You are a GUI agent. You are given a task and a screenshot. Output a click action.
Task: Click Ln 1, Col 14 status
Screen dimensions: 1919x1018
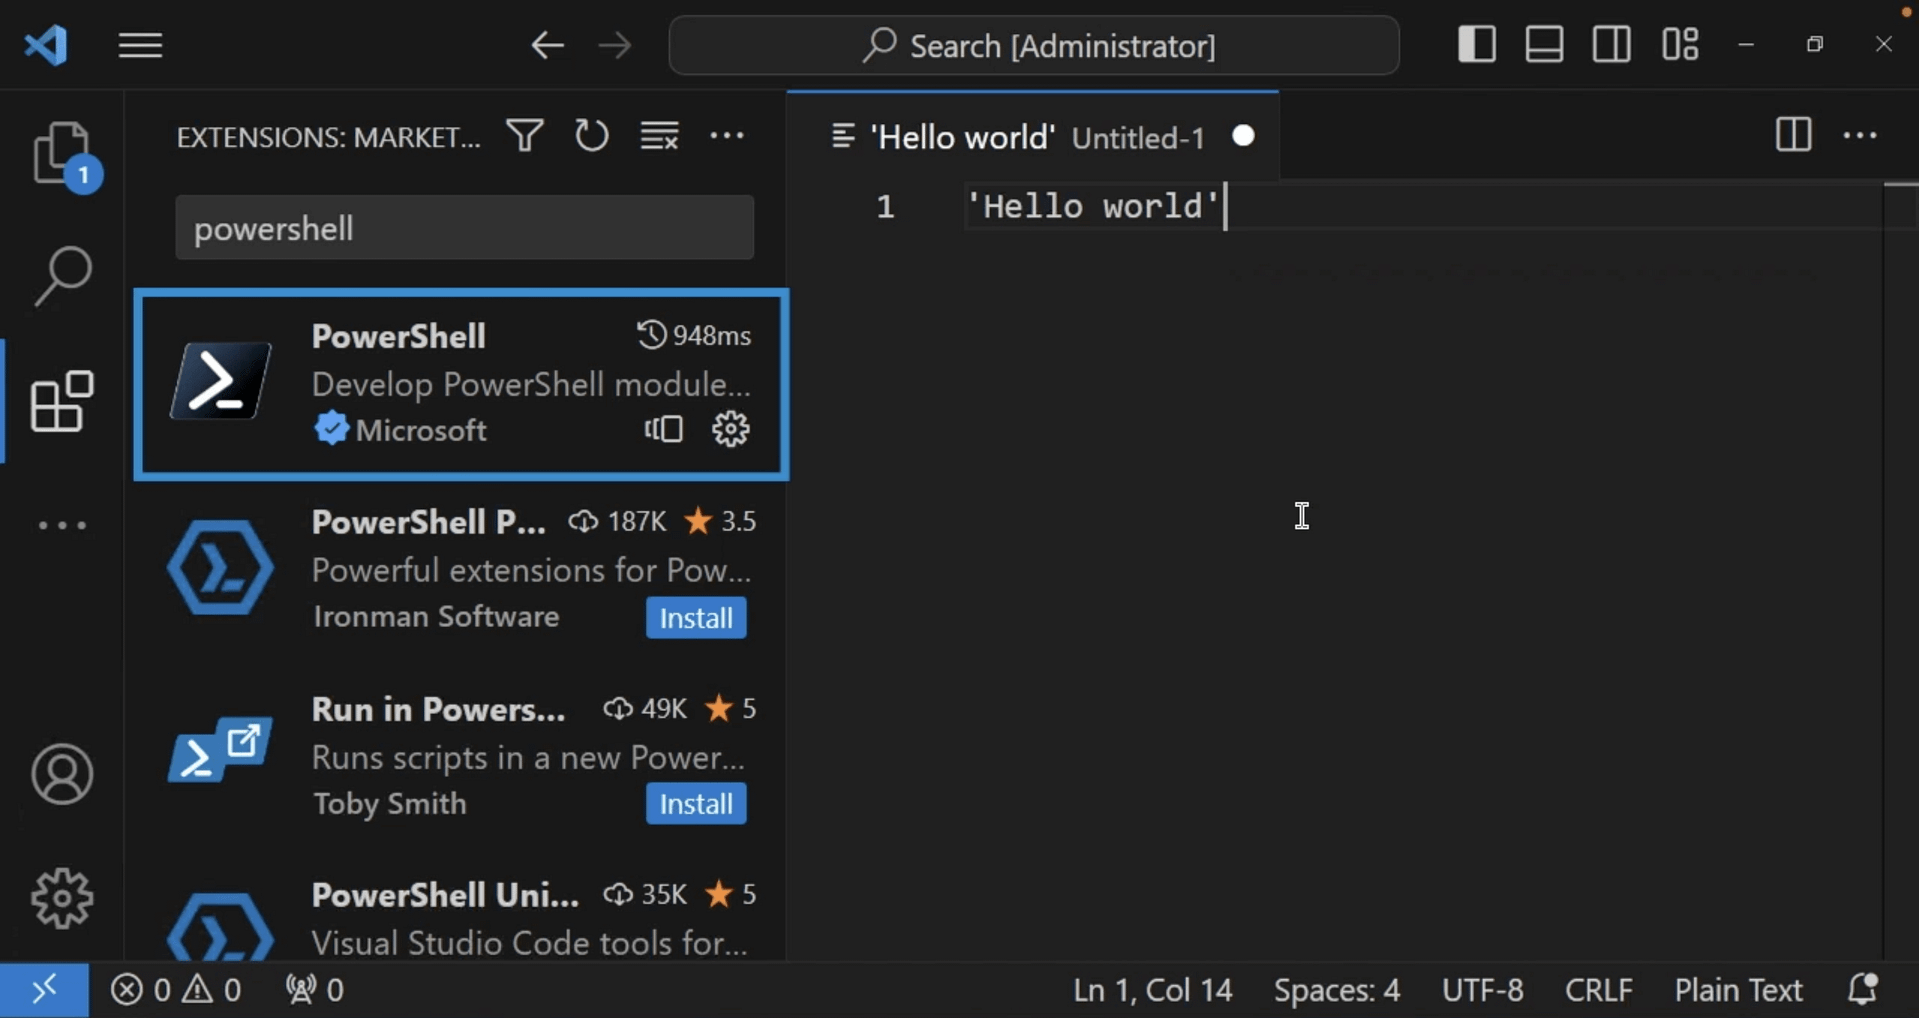1152,990
